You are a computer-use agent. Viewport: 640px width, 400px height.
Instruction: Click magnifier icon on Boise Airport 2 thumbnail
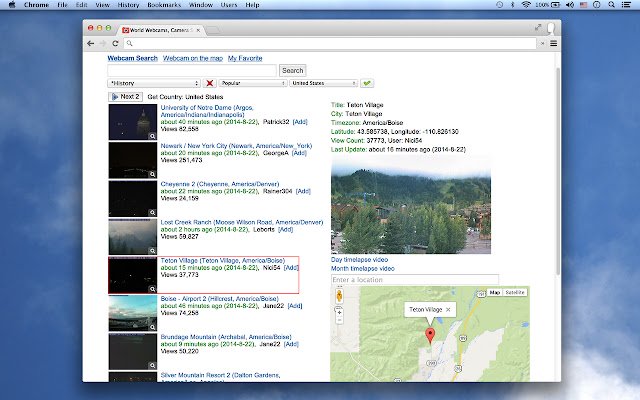[152, 327]
